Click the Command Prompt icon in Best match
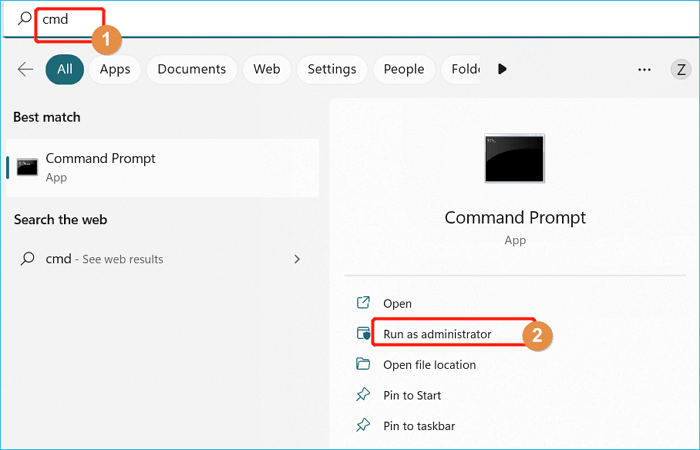Screen dimensions: 700x450 [28, 166]
